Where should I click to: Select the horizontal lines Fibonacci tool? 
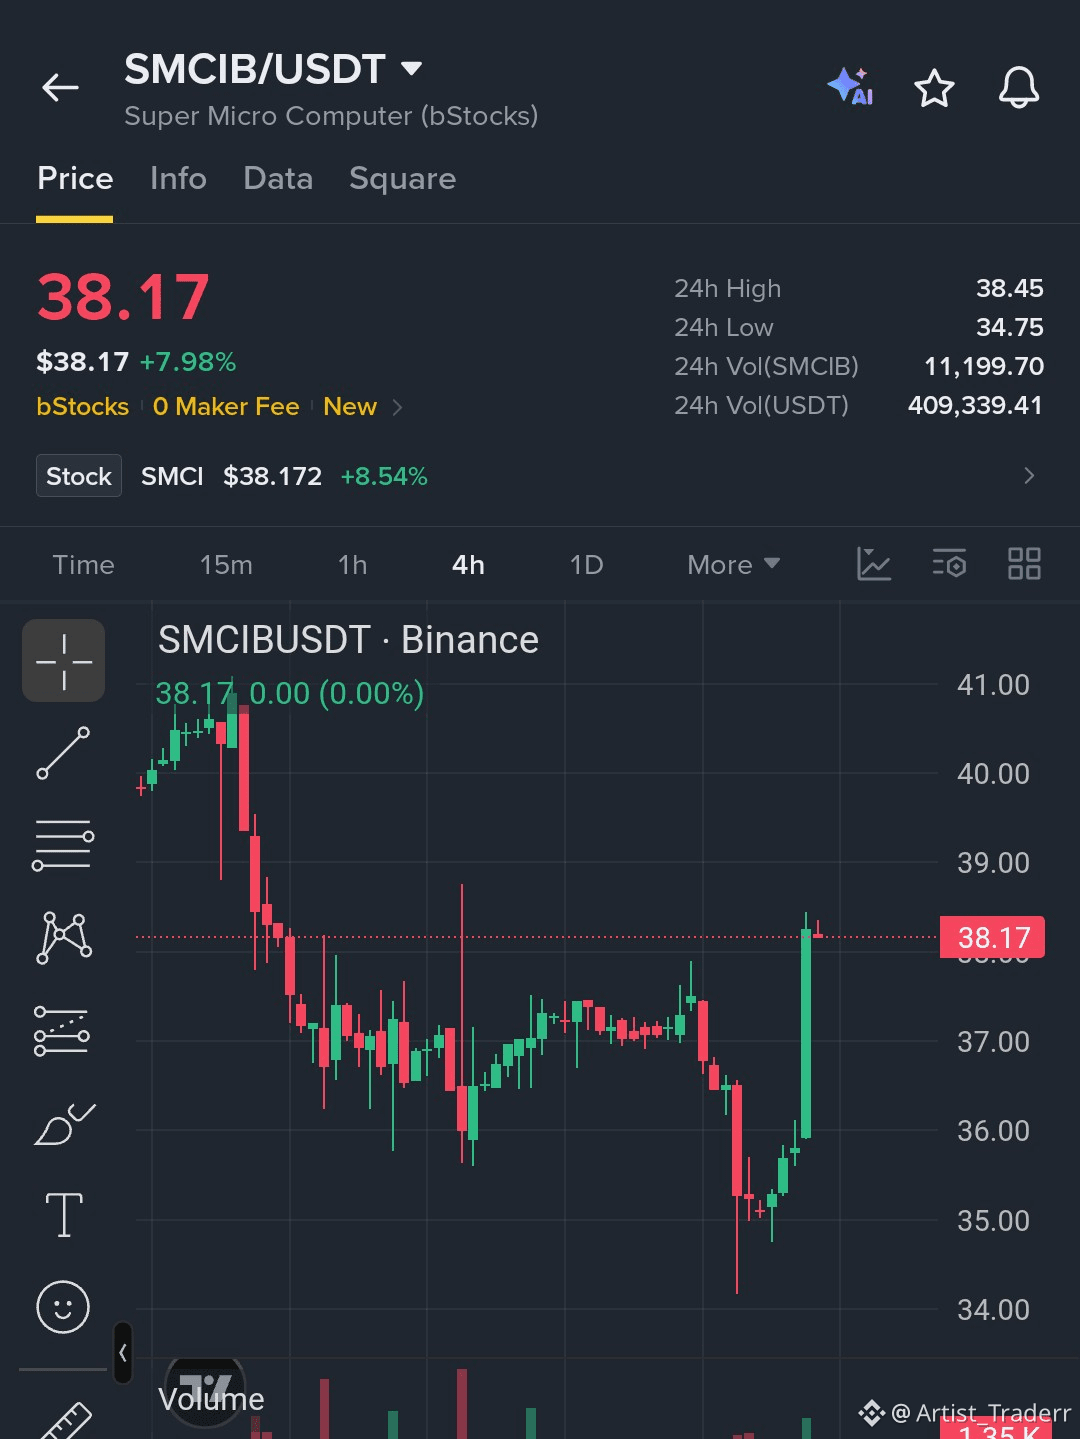coord(63,845)
